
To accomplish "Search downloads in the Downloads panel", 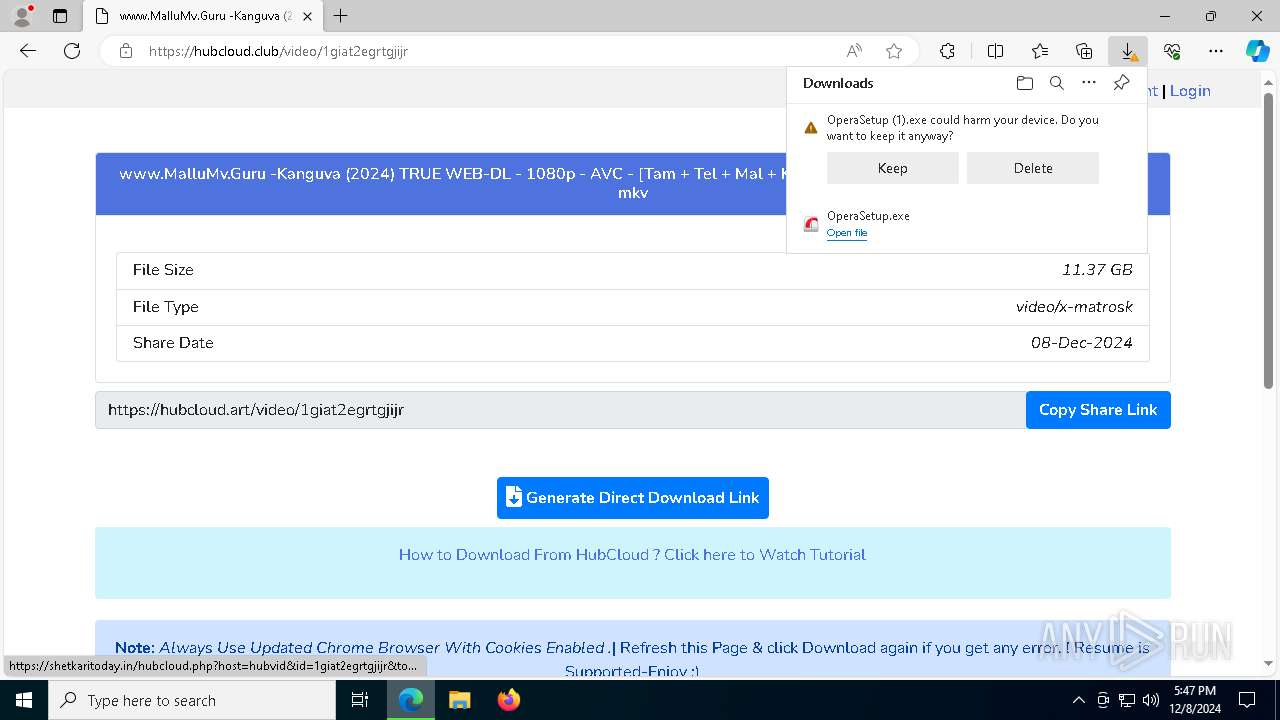I will coord(1057,83).
